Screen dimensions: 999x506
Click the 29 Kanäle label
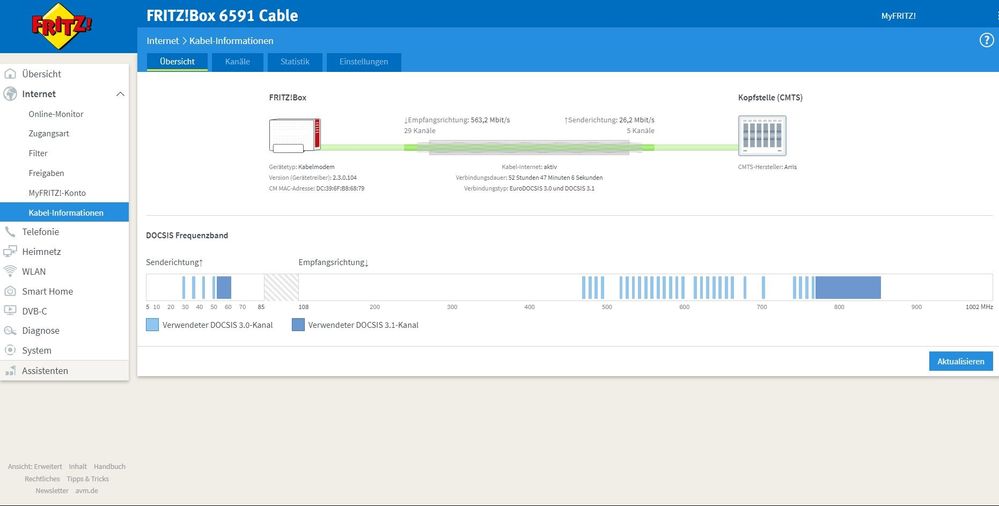coord(419,131)
